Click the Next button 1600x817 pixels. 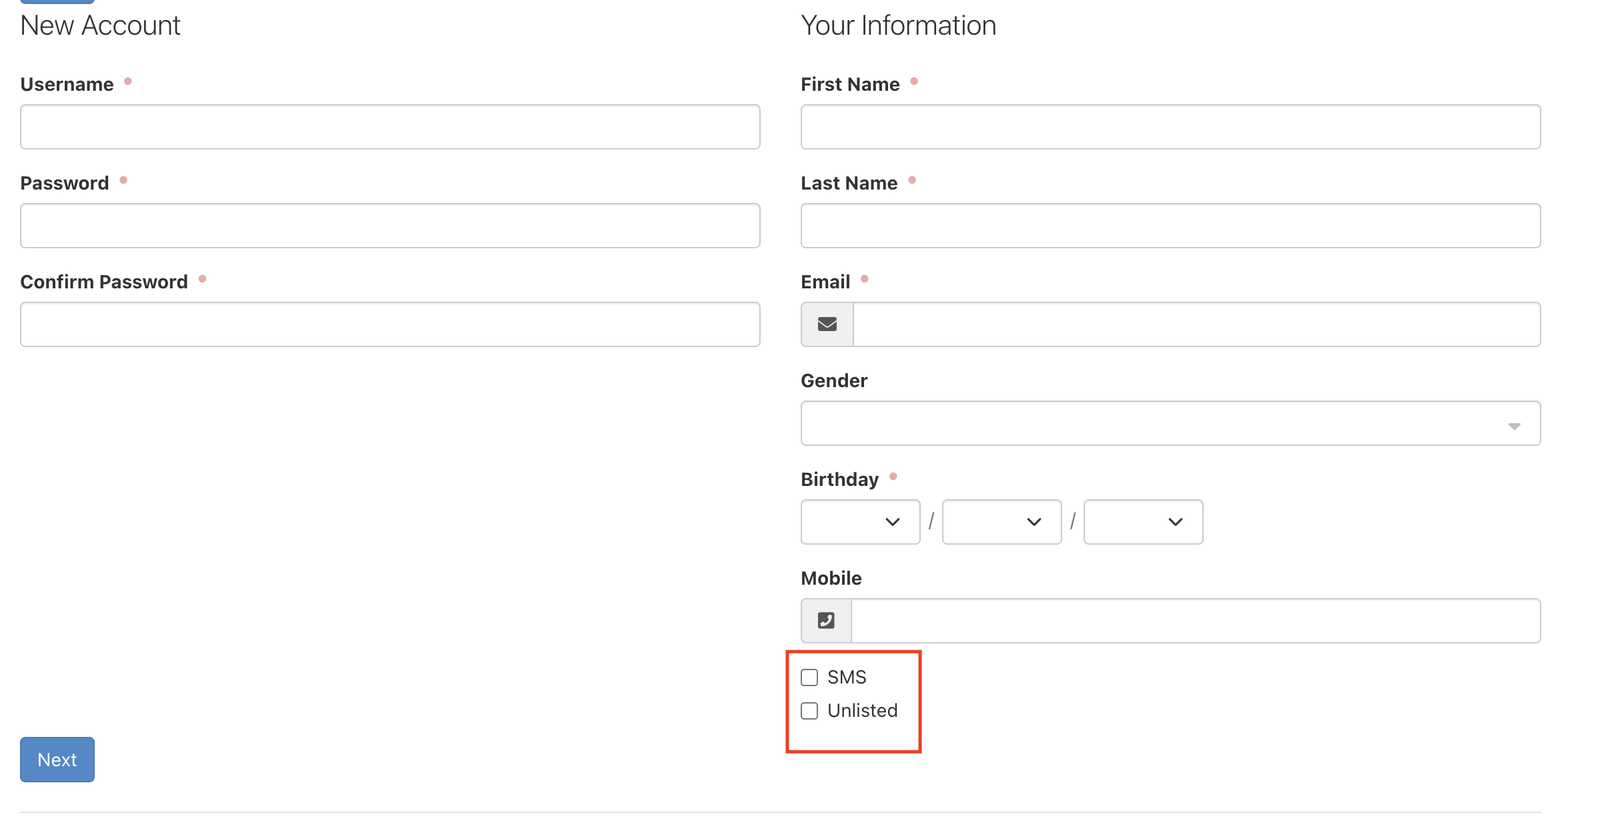tap(57, 760)
